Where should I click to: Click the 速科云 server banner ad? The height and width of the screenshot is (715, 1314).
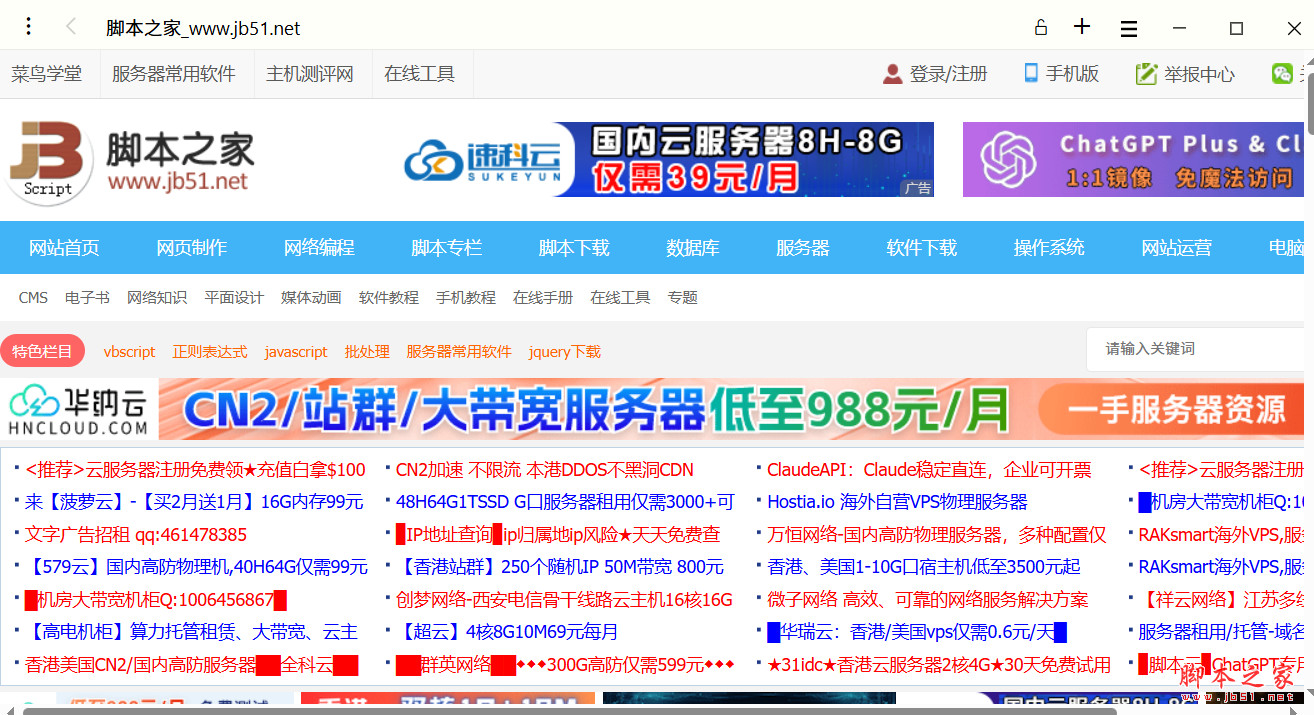668,159
